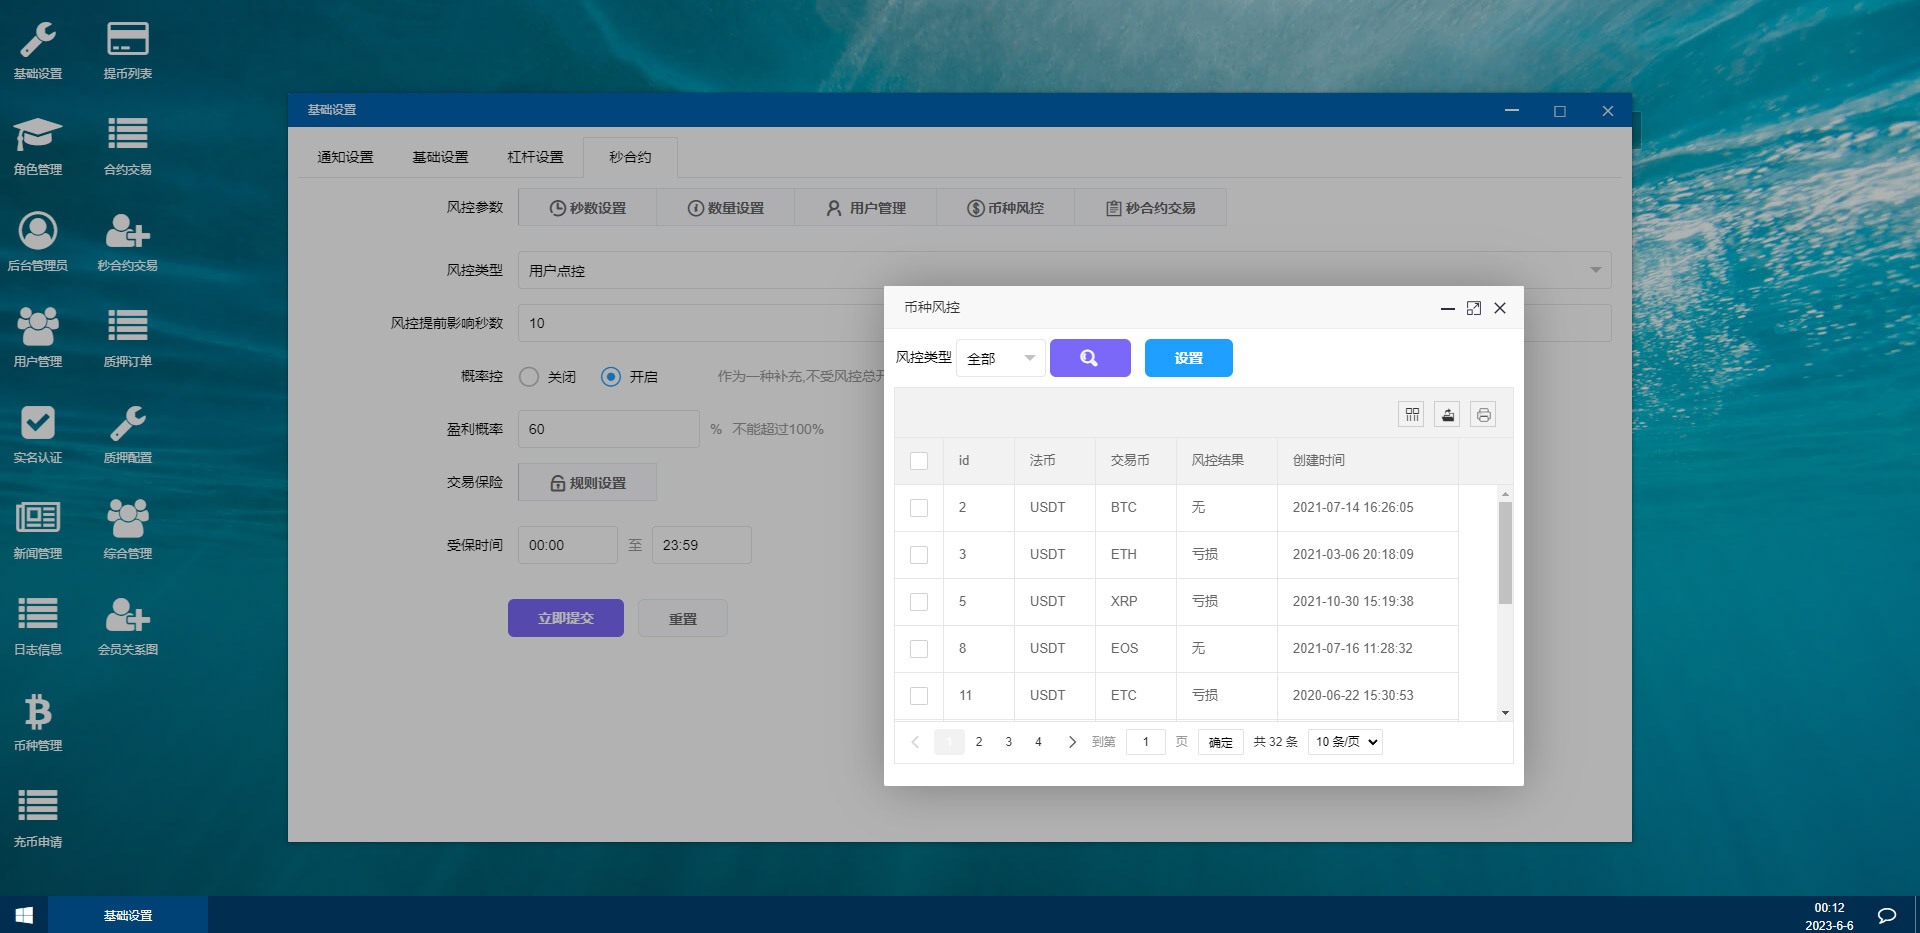Image resolution: width=1920 pixels, height=933 pixels.
Task: Expand the 风控类型 全部 dropdown
Action: 1000,358
